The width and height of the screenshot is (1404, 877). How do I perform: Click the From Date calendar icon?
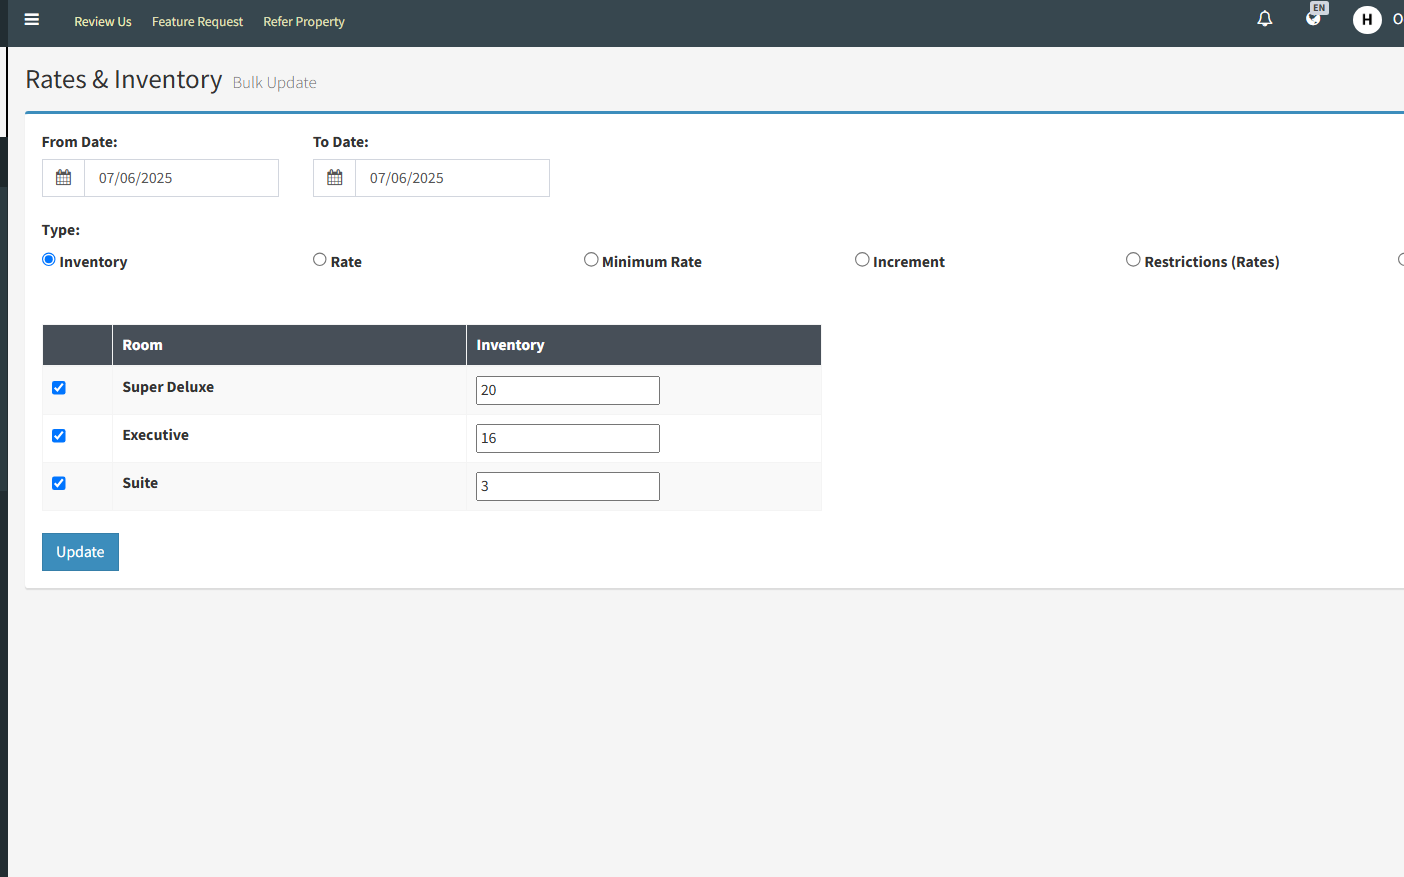click(64, 178)
